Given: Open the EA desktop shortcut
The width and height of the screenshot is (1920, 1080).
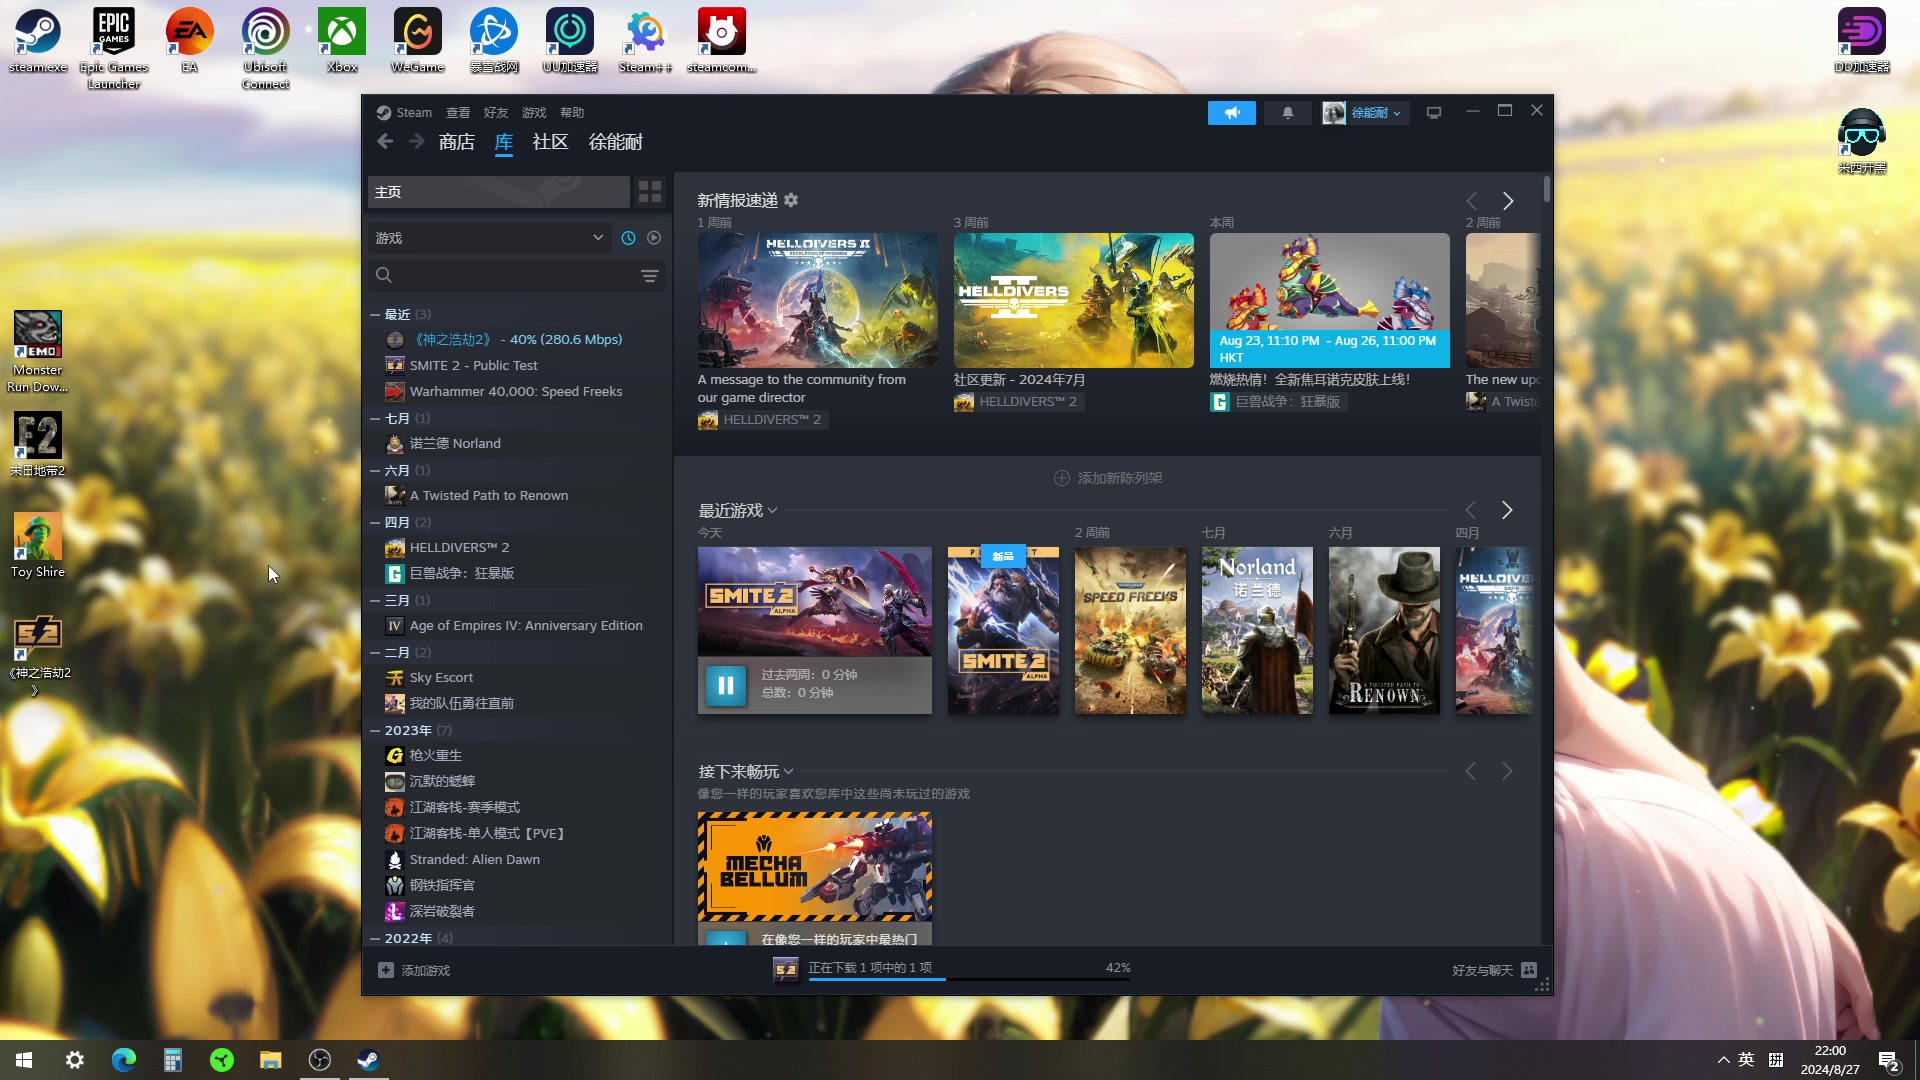Looking at the screenshot, I should 190,41.
